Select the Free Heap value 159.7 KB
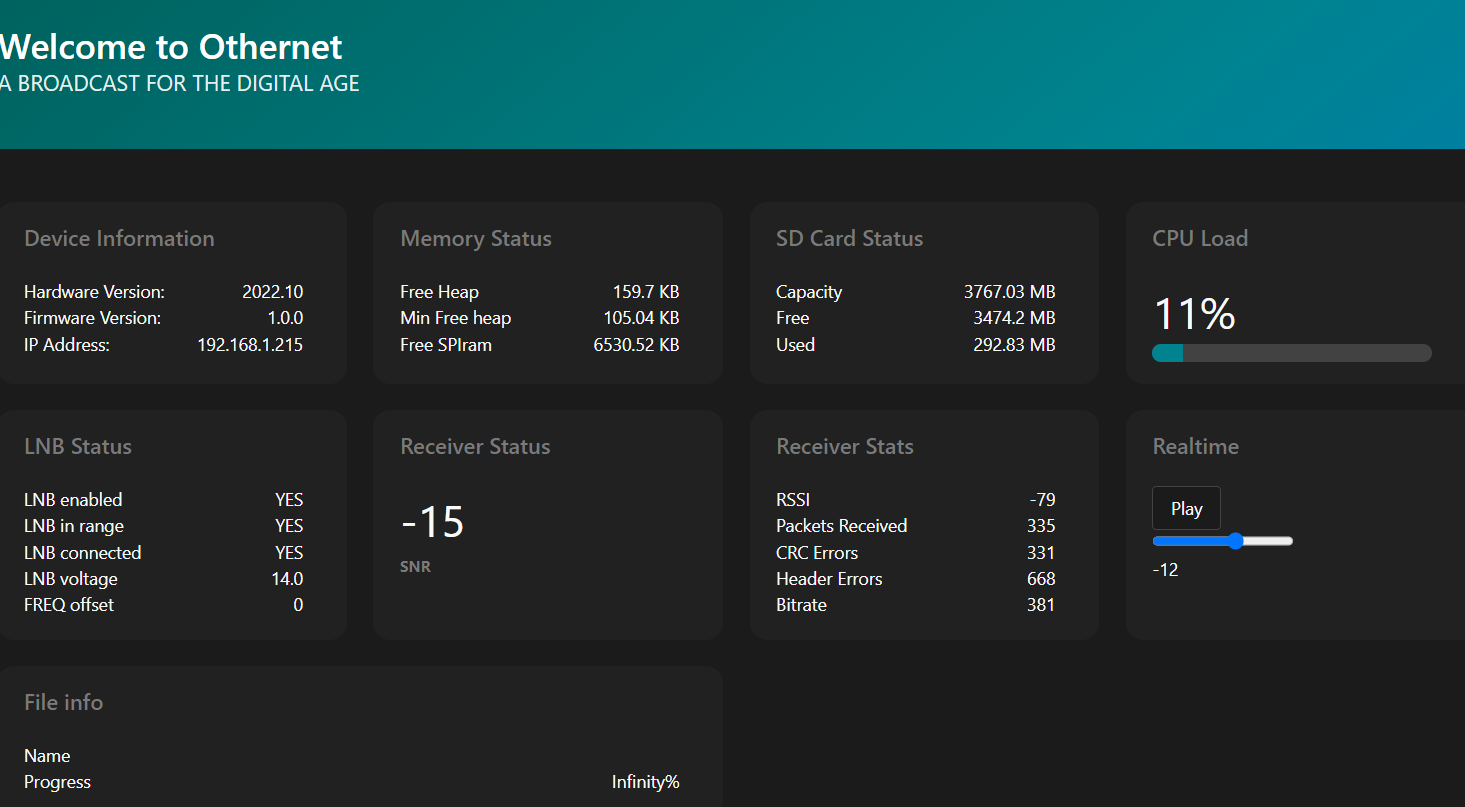1465x807 pixels. pos(646,292)
